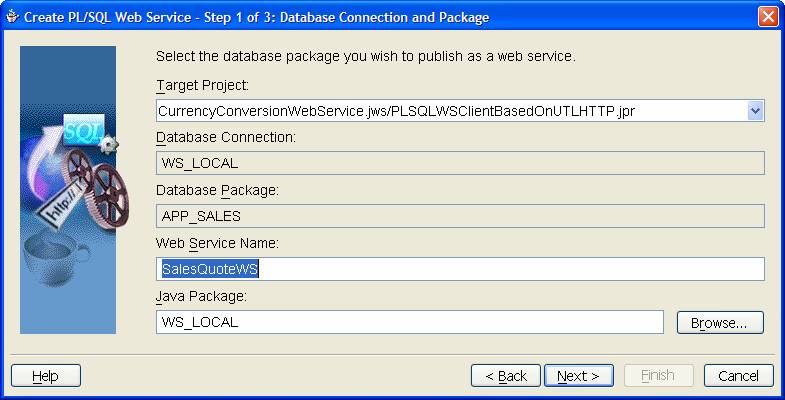Viewport: 785px width, 400px height.
Task: Open the Help for this wizard
Action: coord(46,376)
